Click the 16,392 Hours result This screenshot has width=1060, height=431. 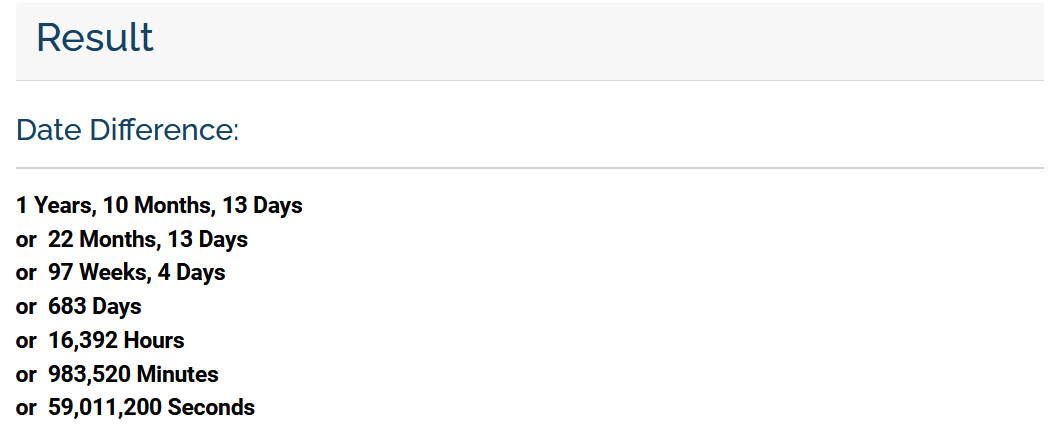click(x=116, y=340)
